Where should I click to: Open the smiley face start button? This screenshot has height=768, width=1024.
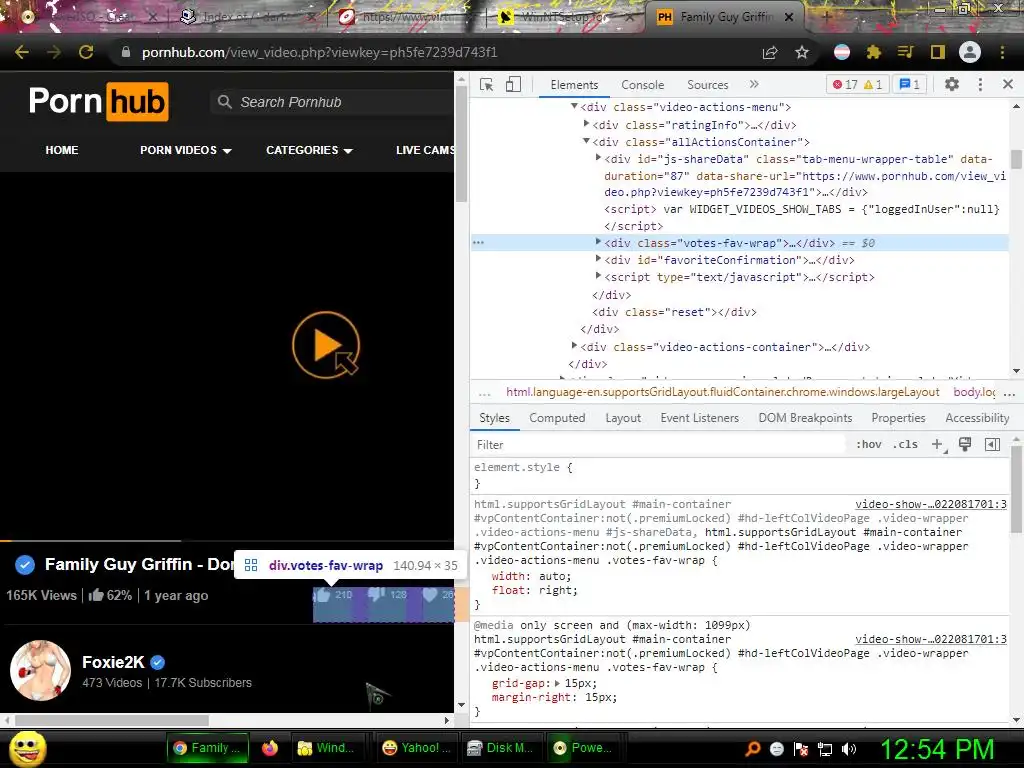pos(27,748)
